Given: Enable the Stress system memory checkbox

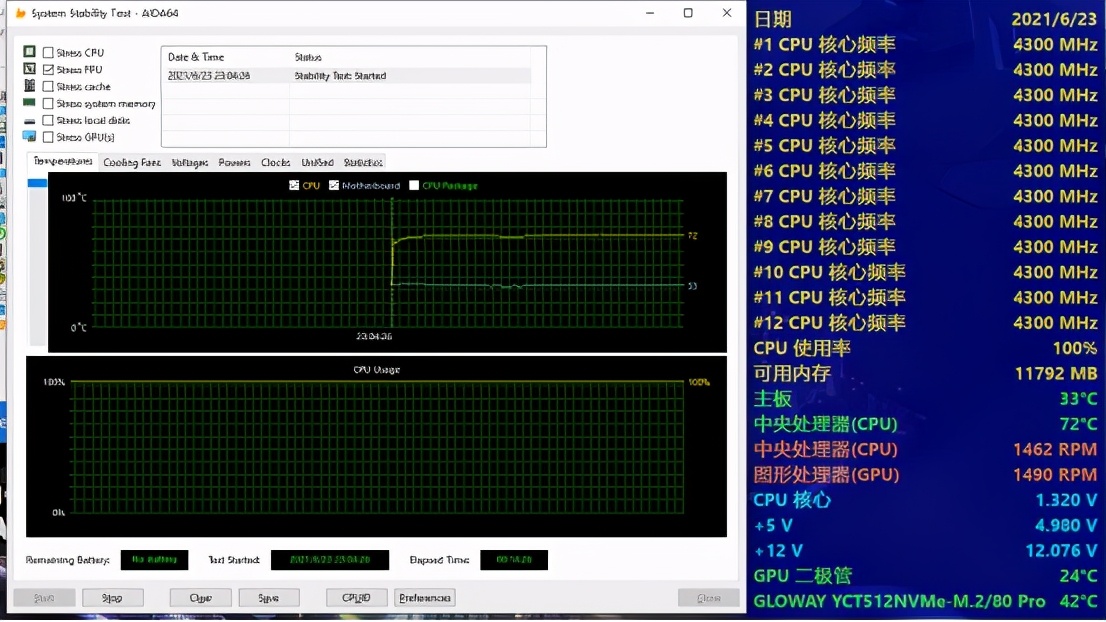Looking at the screenshot, I should [48, 103].
